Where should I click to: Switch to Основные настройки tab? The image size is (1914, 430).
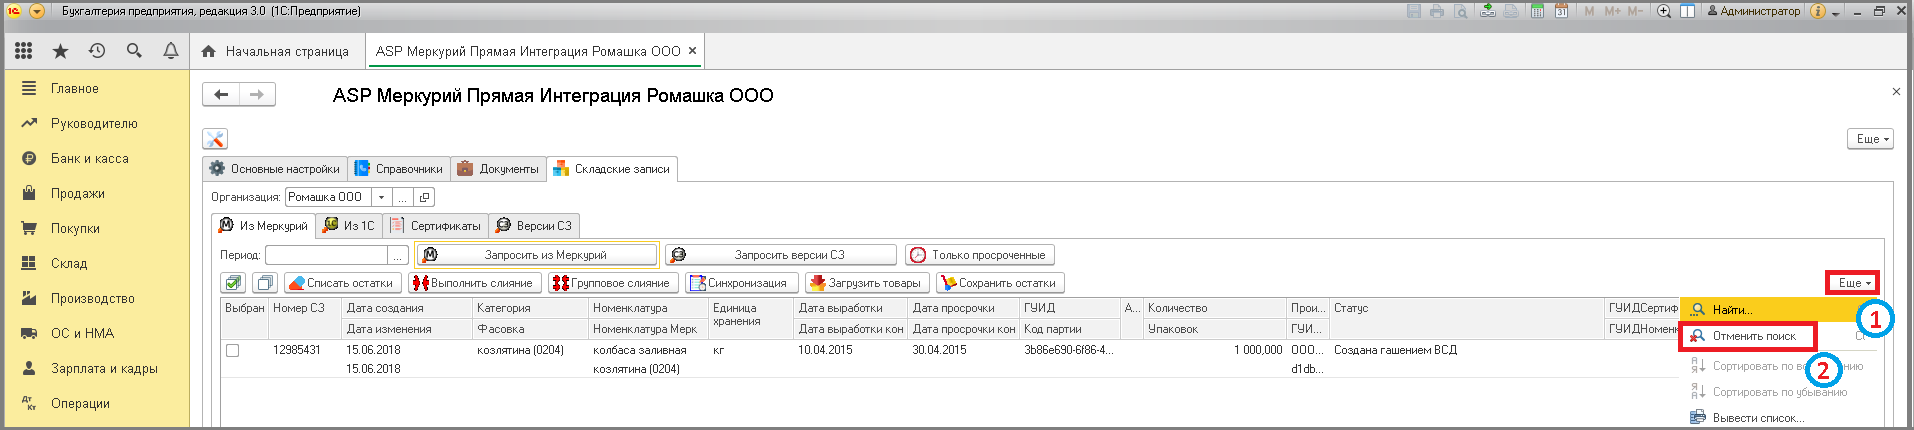[x=275, y=169]
